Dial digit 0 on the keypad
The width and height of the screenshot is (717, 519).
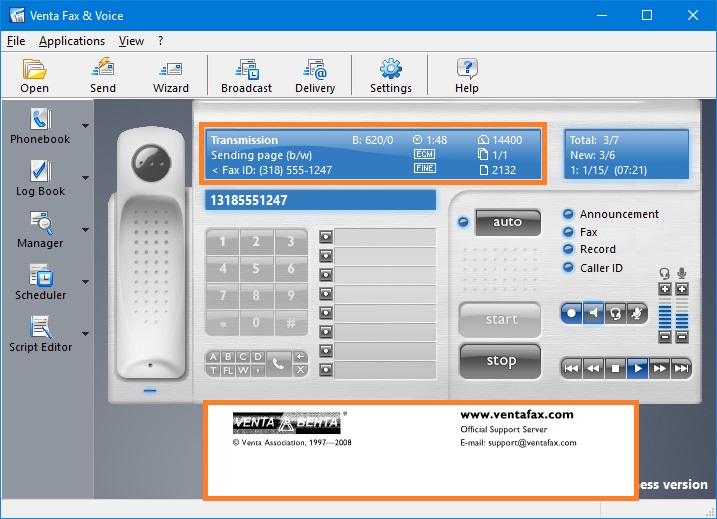point(256,323)
